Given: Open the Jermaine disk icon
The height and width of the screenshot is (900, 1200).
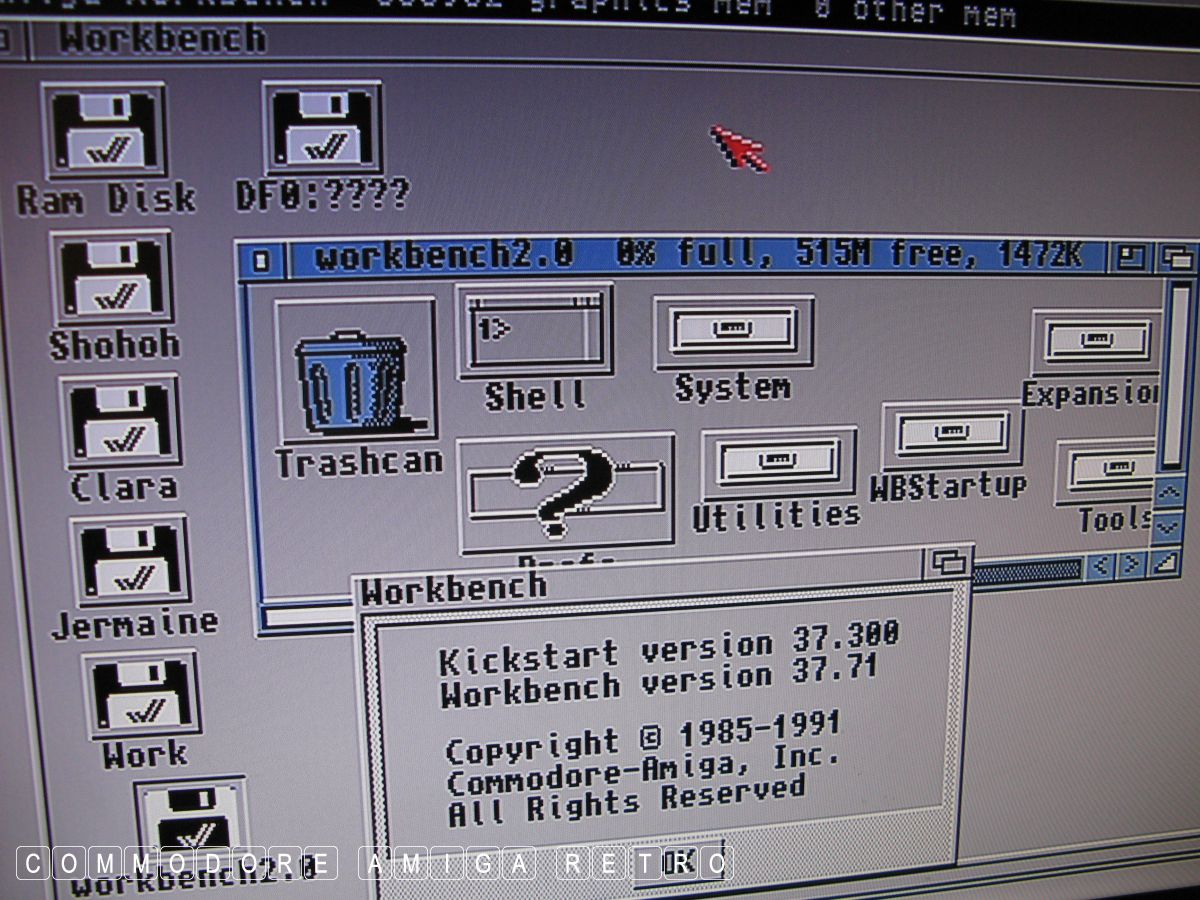Looking at the screenshot, I should (130, 560).
